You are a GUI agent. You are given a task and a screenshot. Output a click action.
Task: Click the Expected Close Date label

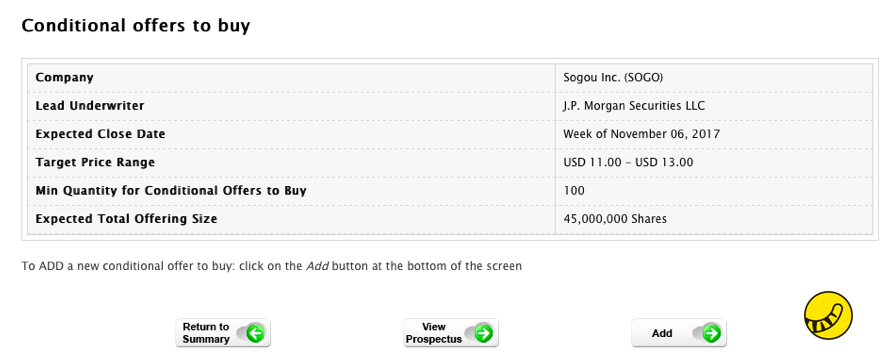pos(101,134)
